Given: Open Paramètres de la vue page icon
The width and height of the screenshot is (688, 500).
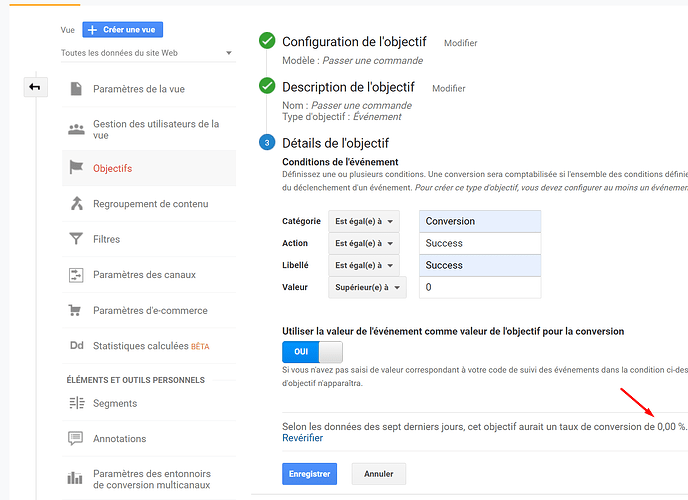Looking at the screenshot, I should pos(76,89).
